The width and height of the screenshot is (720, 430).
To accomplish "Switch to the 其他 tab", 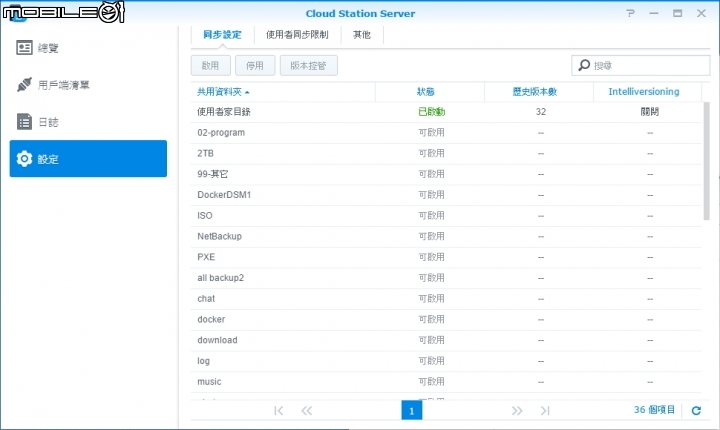I will (x=362, y=34).
